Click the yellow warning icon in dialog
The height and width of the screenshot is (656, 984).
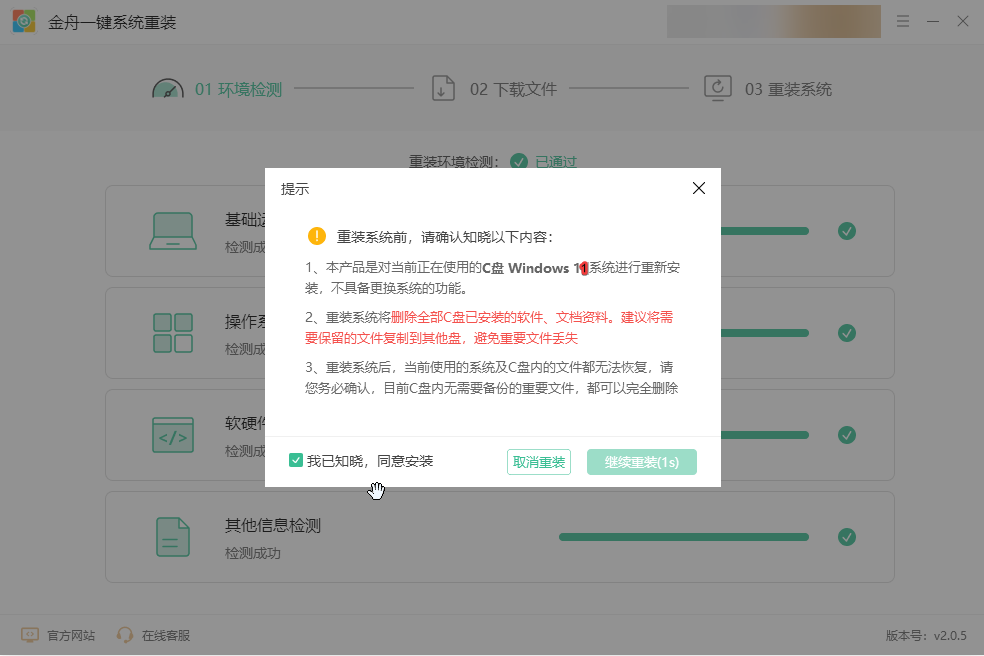[317, 236]
